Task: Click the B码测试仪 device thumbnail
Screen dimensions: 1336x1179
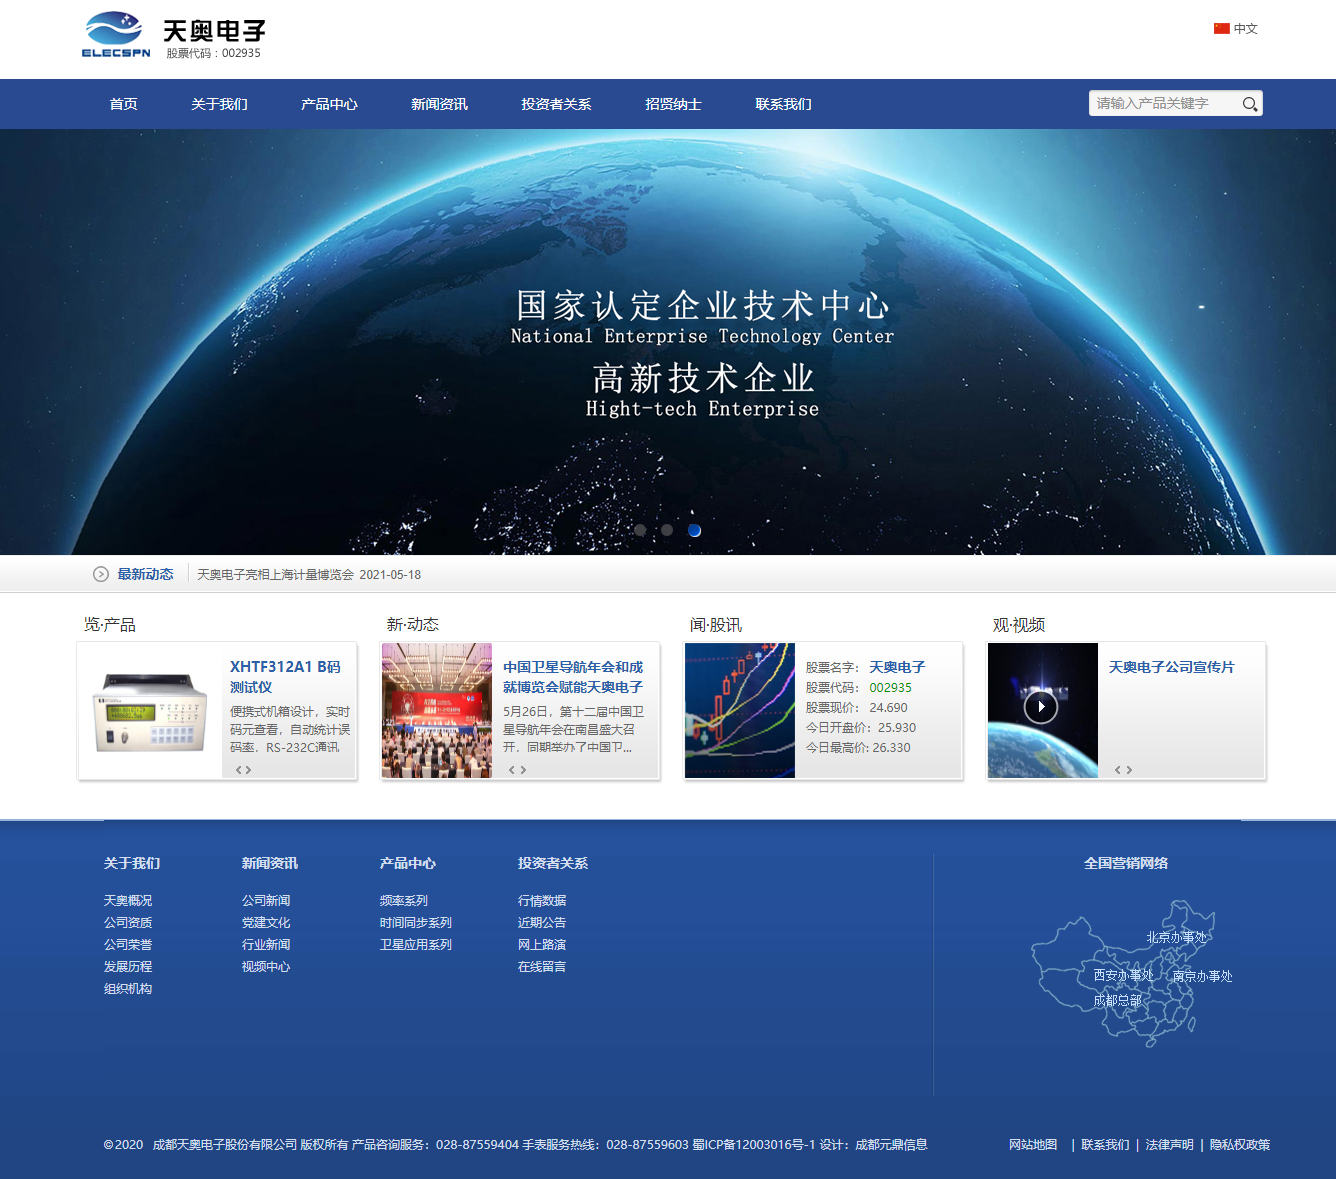Action: click(151, 711)
